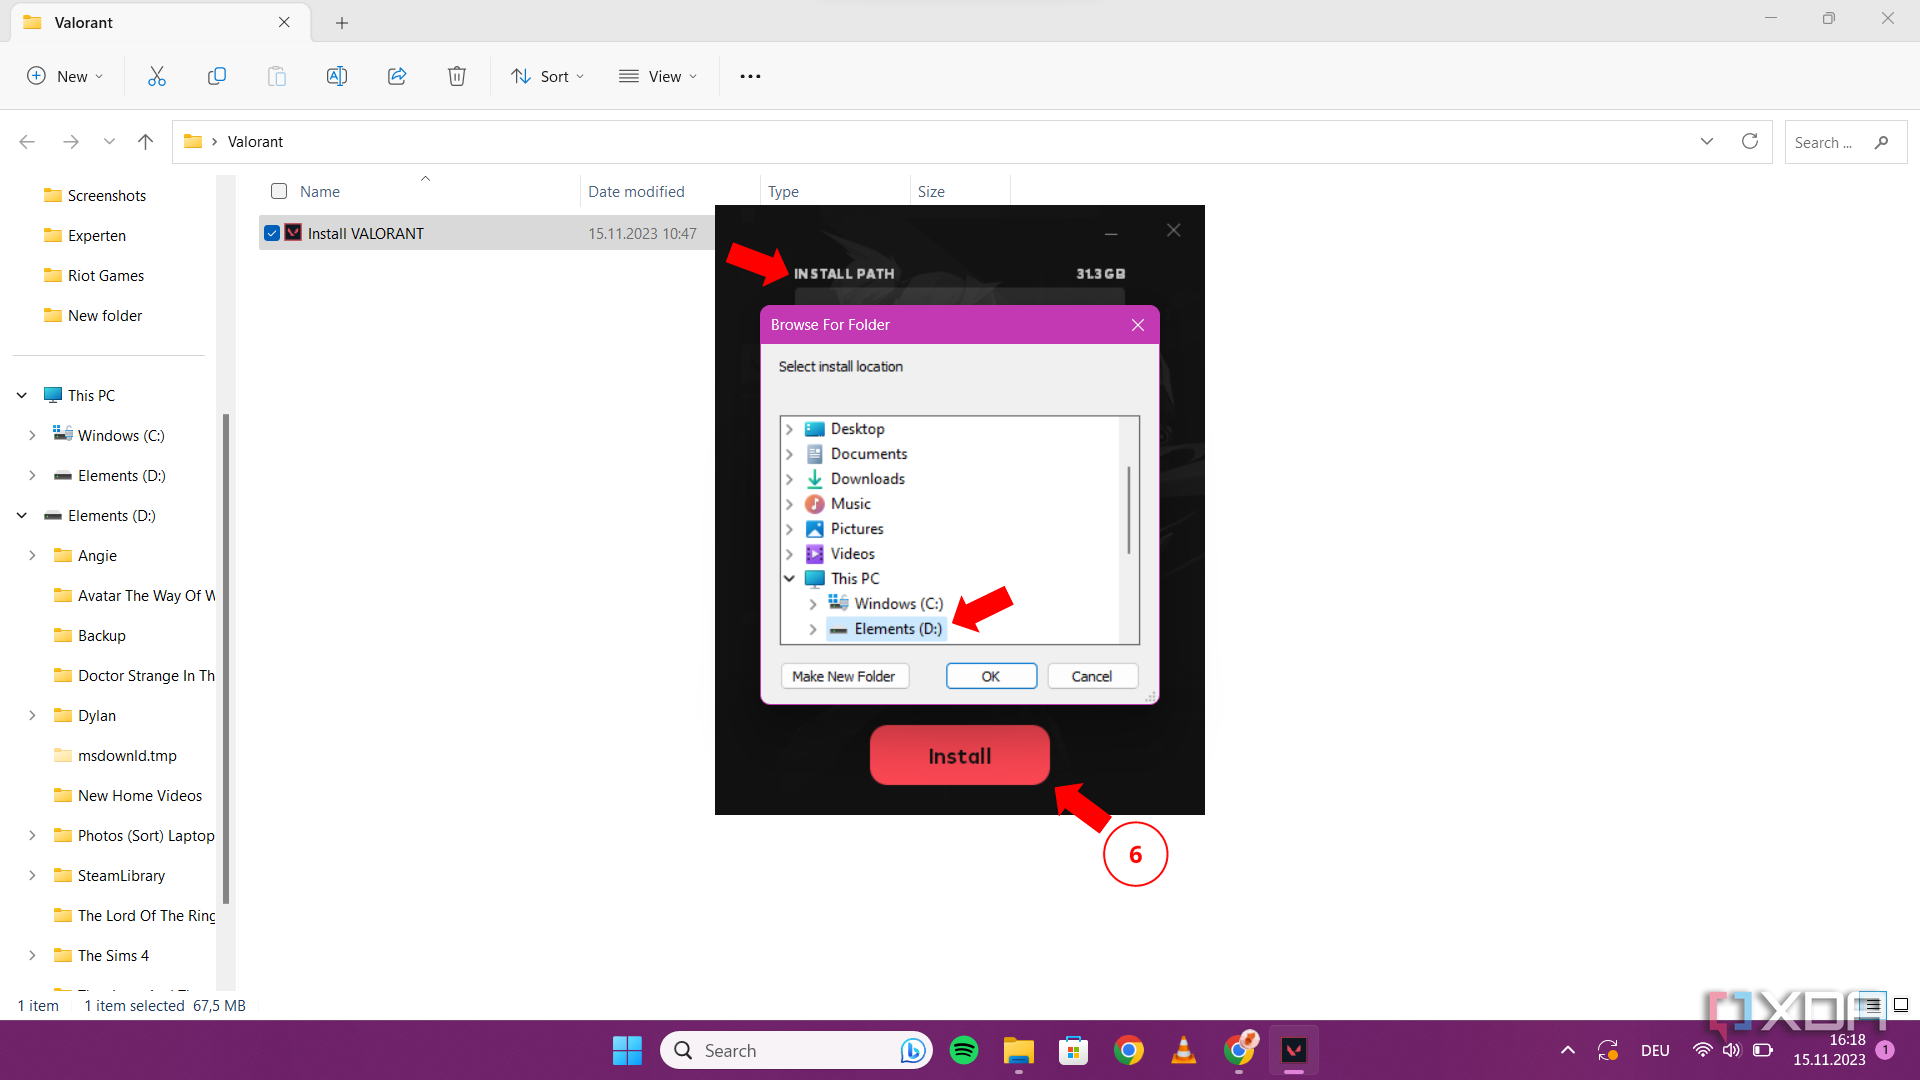The image size is (1920, 1080).
Task: Open the clock and date flyout
Action: tap(1829, 1050)
